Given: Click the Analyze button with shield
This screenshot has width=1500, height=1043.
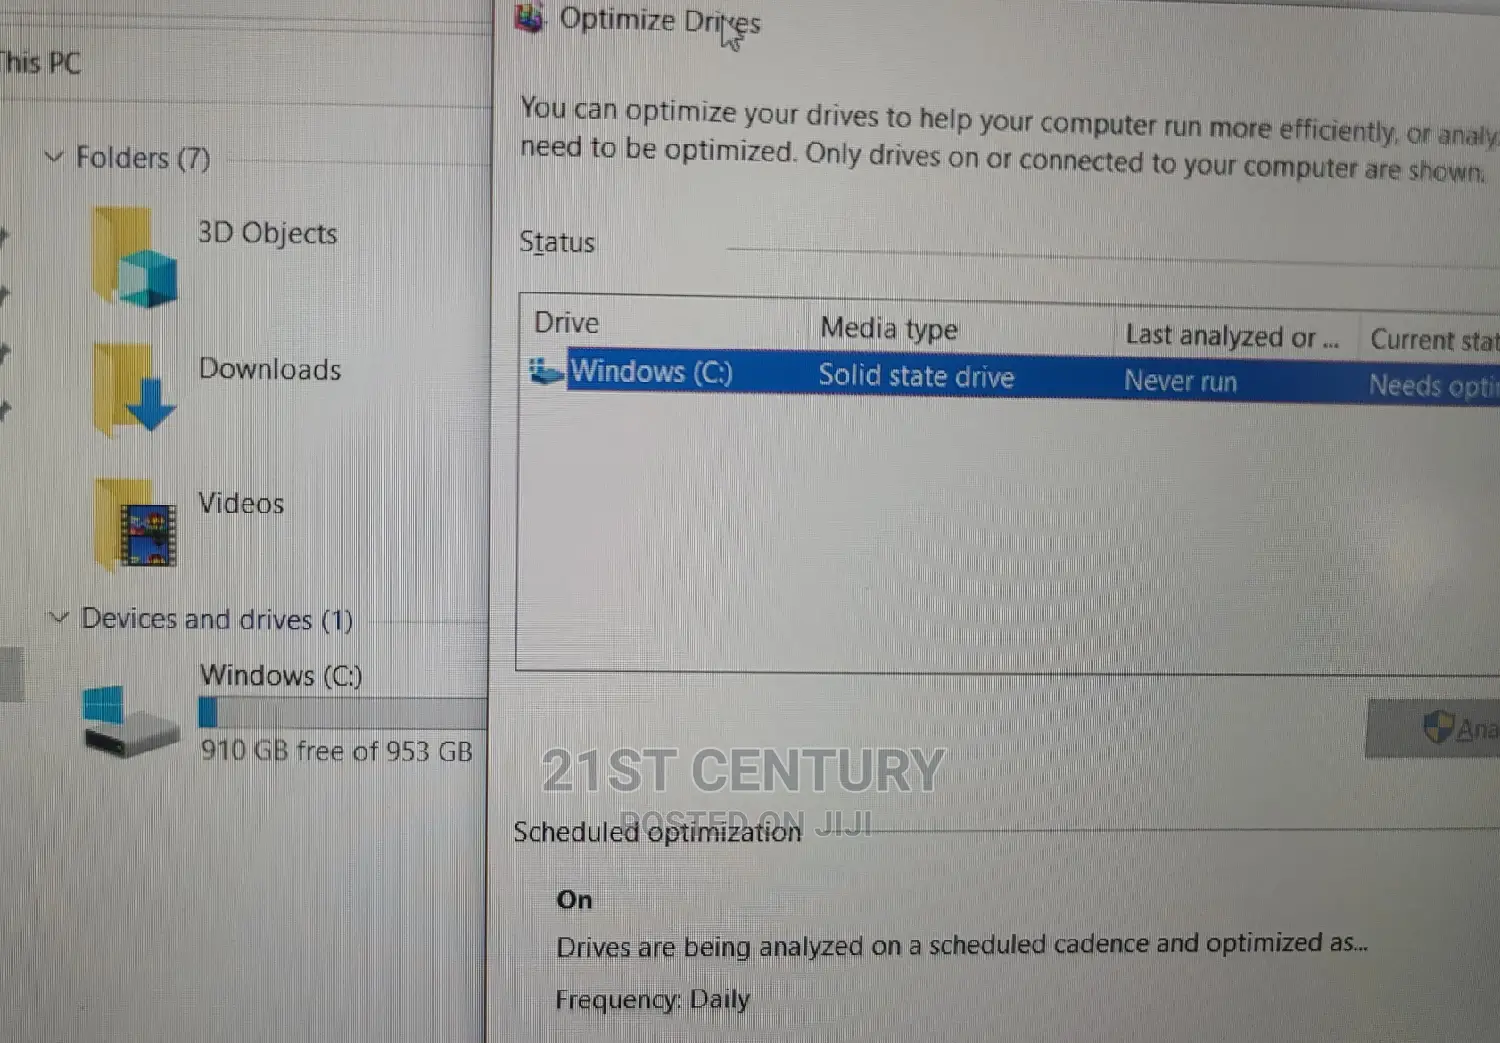Looking at the screenshot, I should pos(1432,728).
